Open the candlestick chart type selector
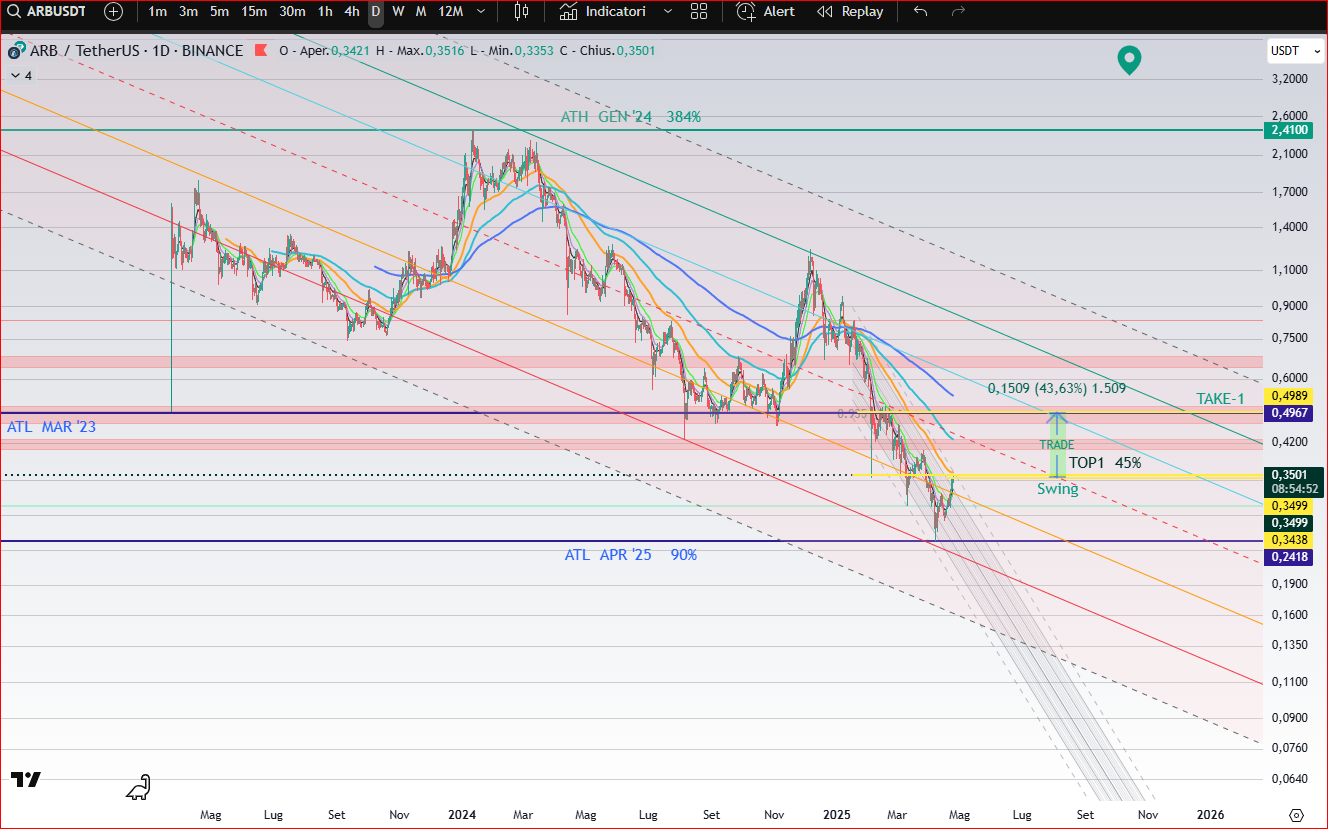The height and width of the screenshot is (829, 1328). point(521,12)
